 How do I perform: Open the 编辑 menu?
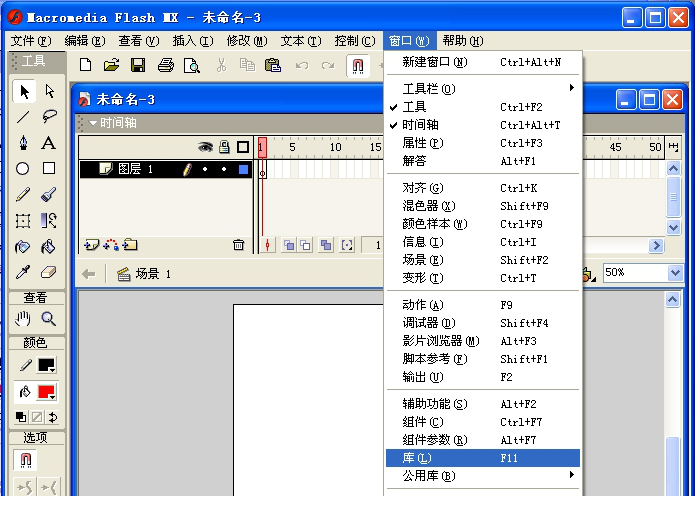pos(85,41)
